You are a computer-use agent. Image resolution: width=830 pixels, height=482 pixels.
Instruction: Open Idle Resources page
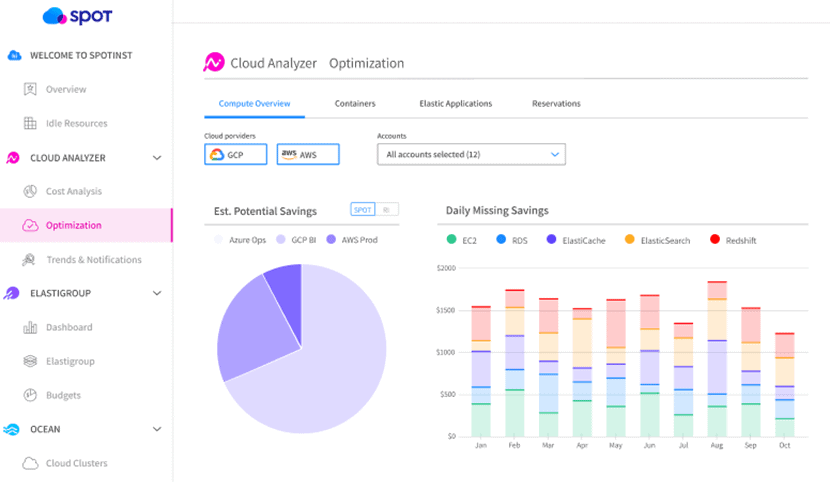coord(77,123)
